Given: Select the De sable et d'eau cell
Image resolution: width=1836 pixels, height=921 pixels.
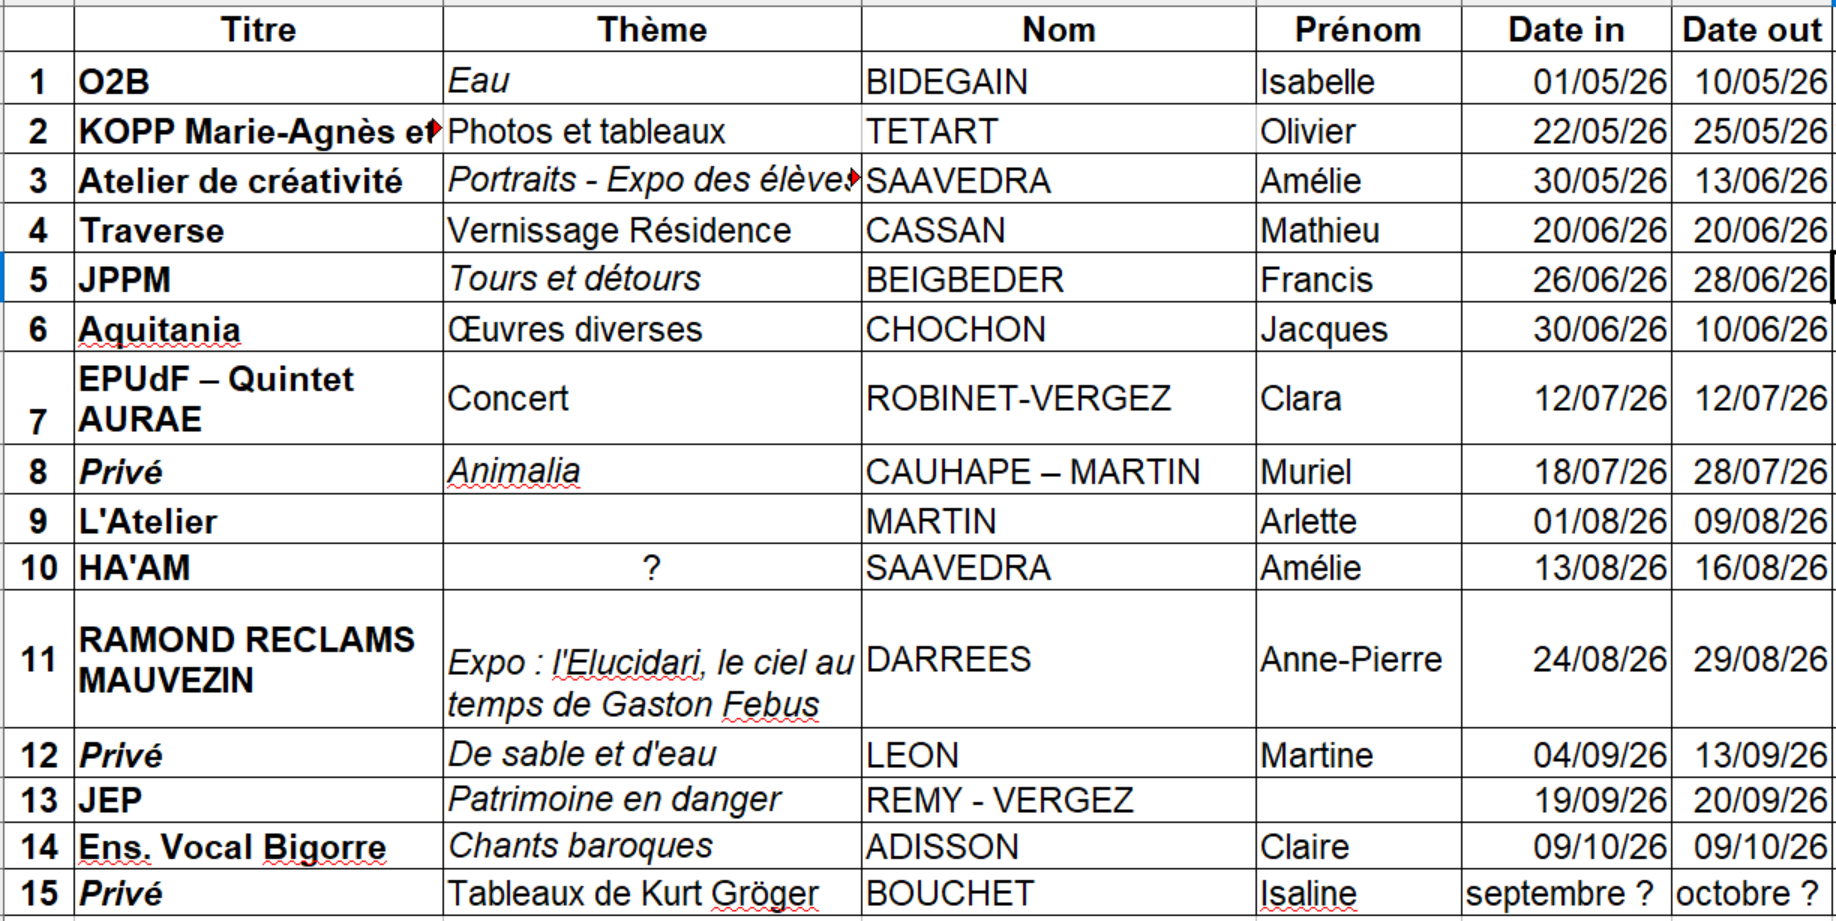Looking at the screenshot, I should click(652, 754).
